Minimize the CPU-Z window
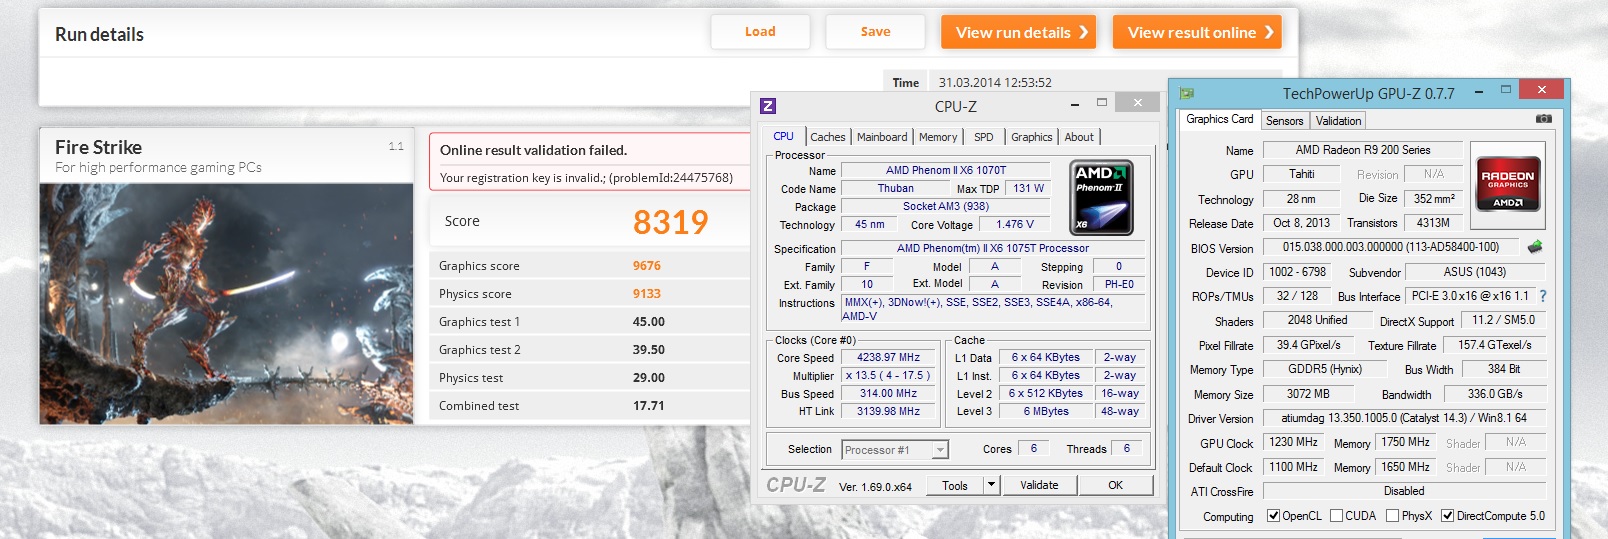 click(x=1075, y=104)
